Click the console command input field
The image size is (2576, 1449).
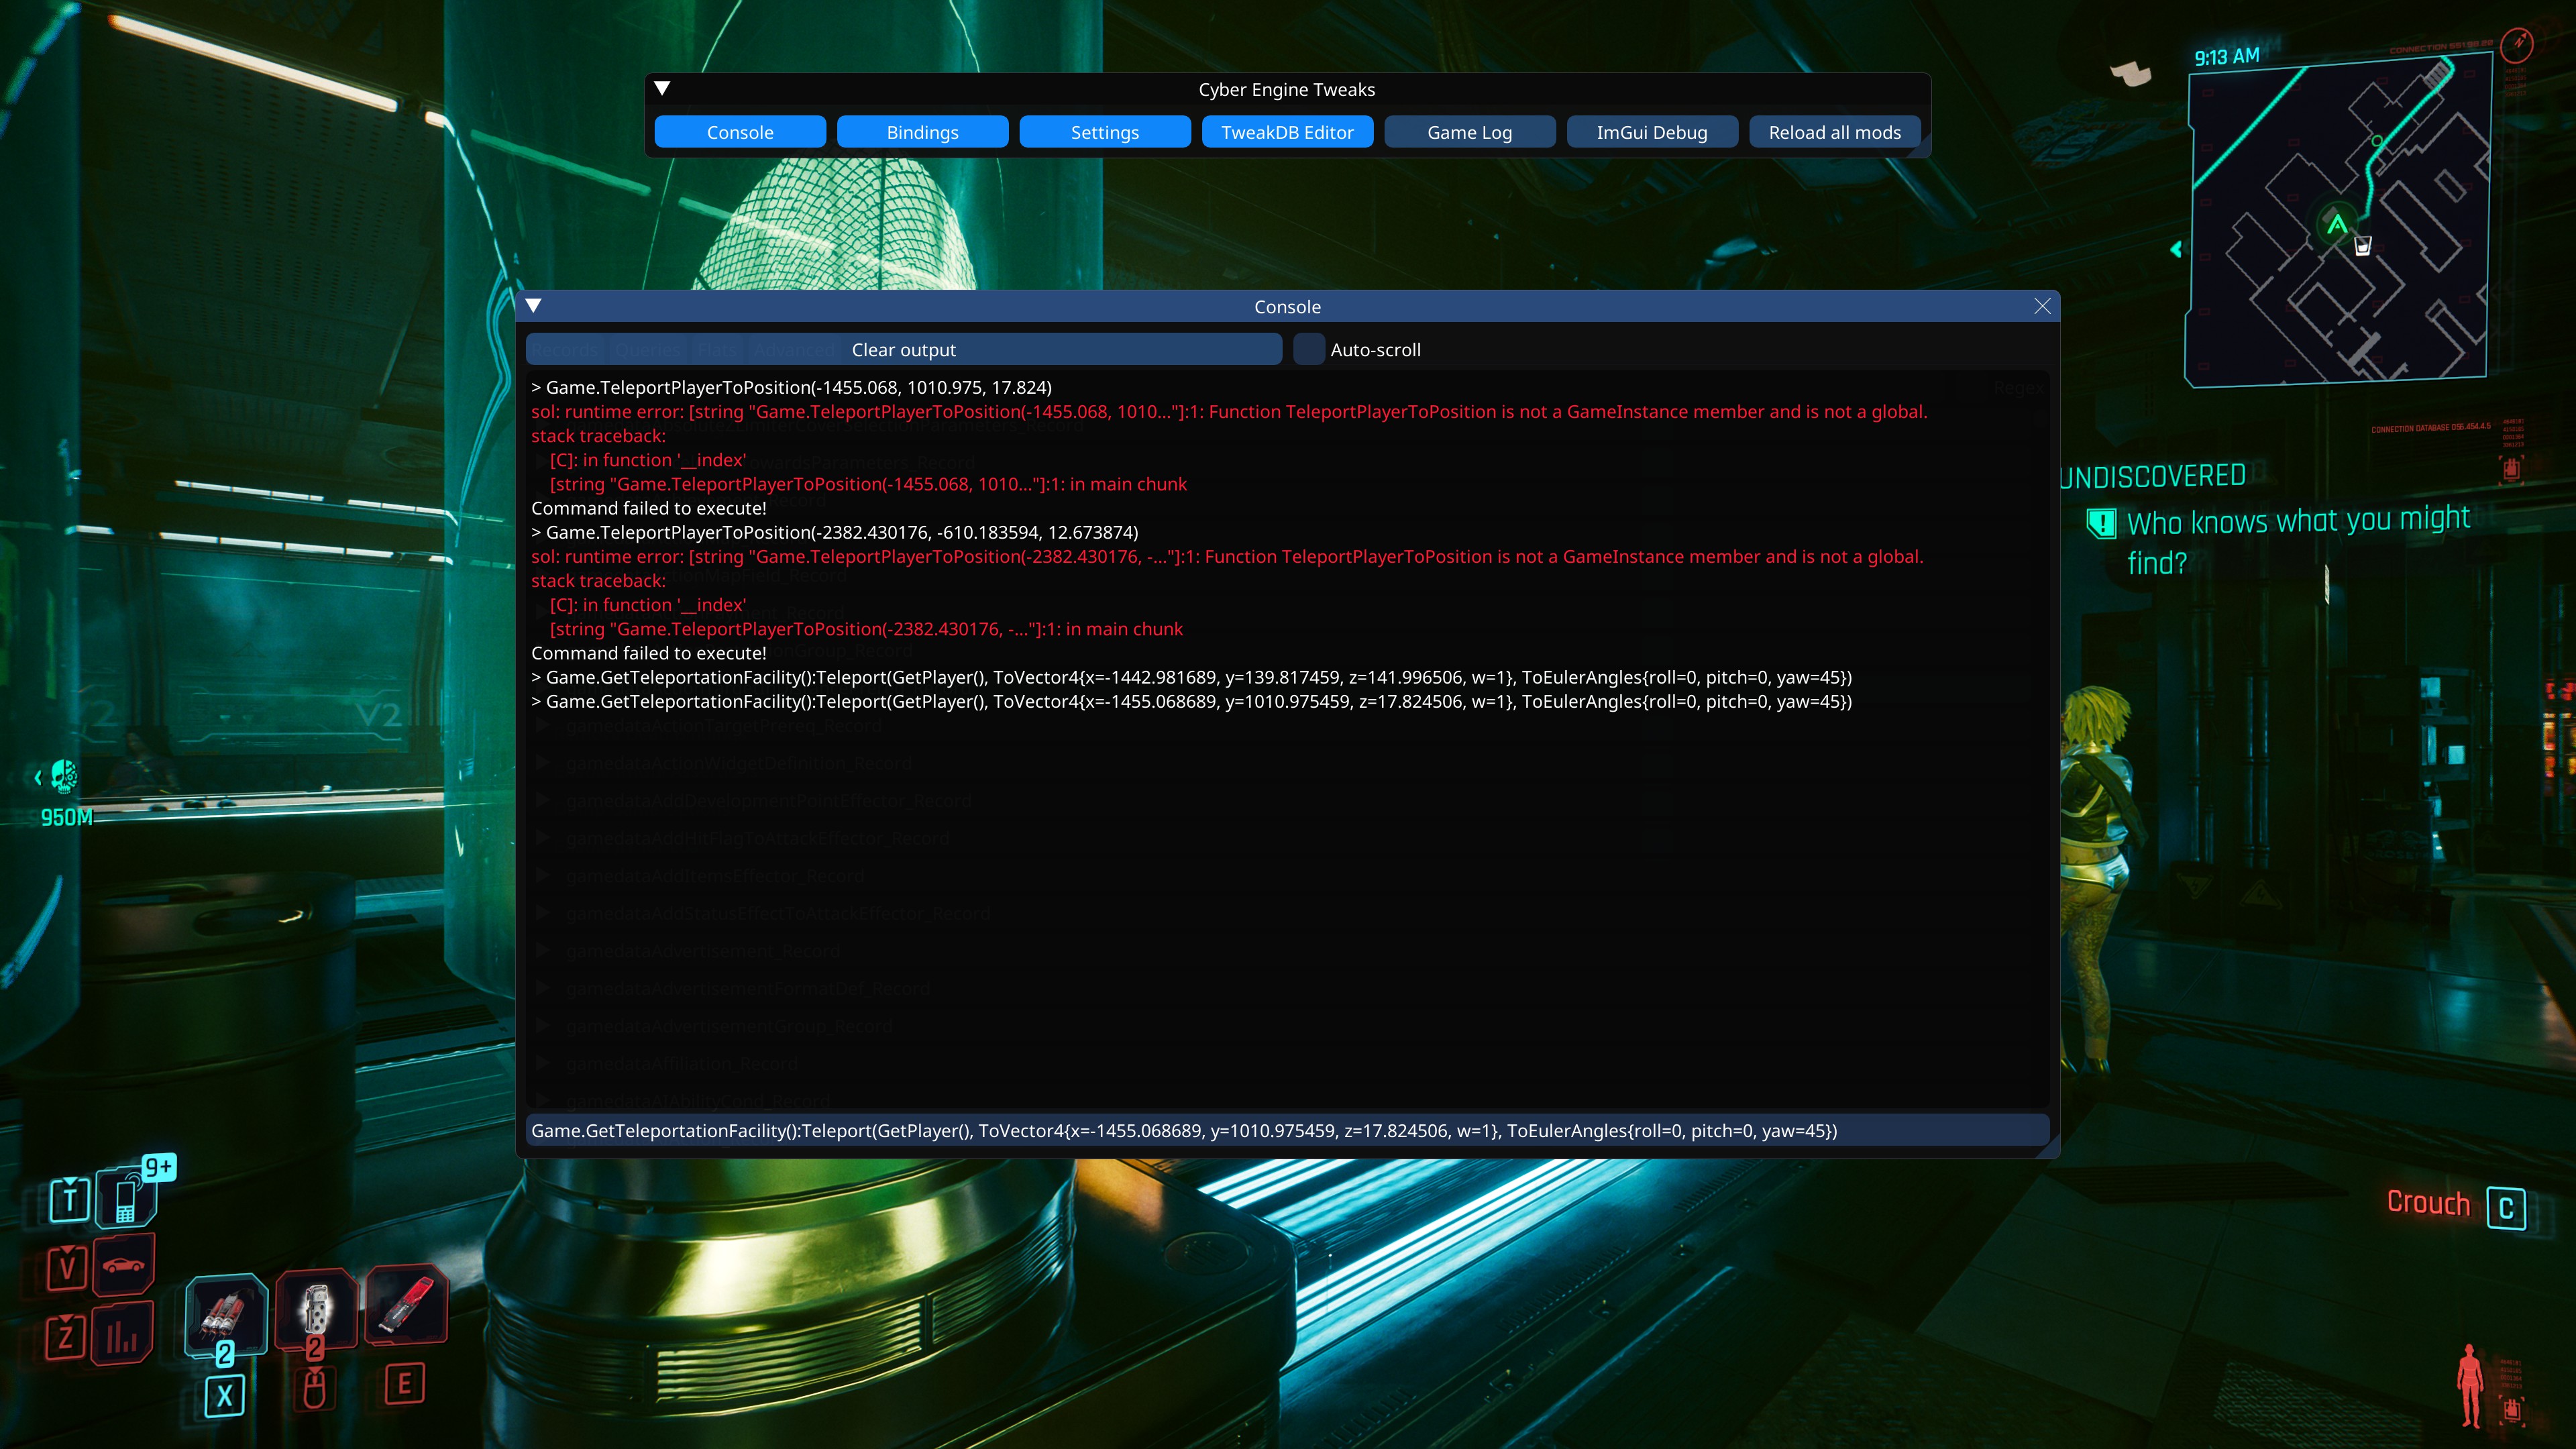coord(1286,1130)
